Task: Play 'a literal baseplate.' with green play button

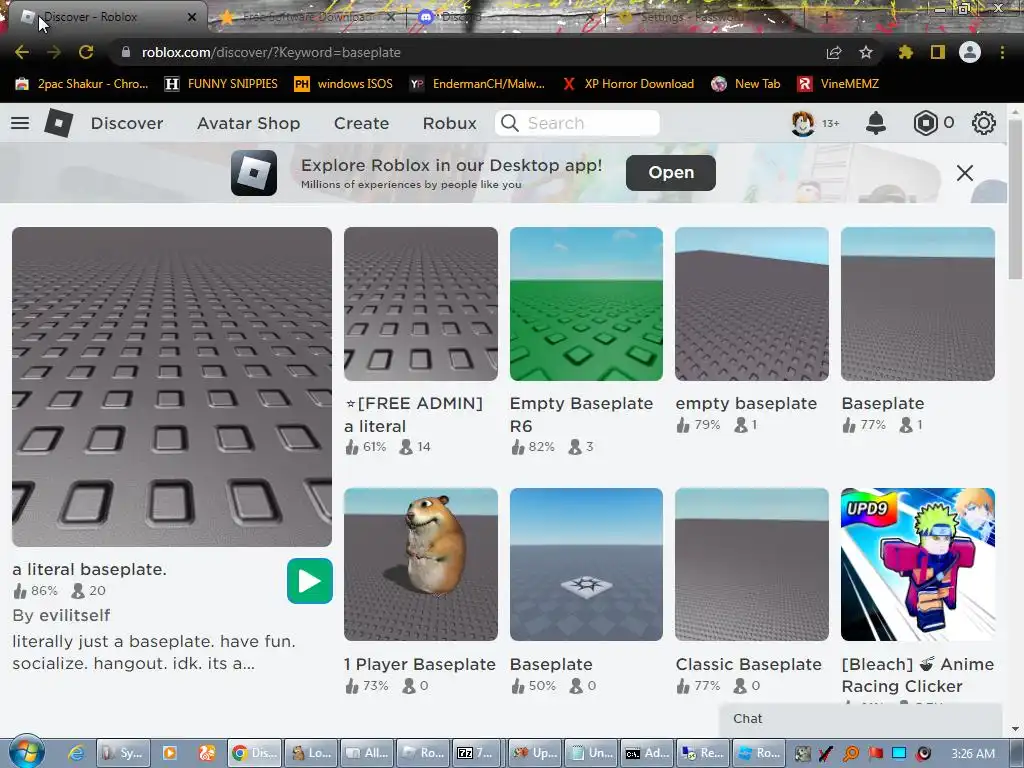Action: point(310,581)
